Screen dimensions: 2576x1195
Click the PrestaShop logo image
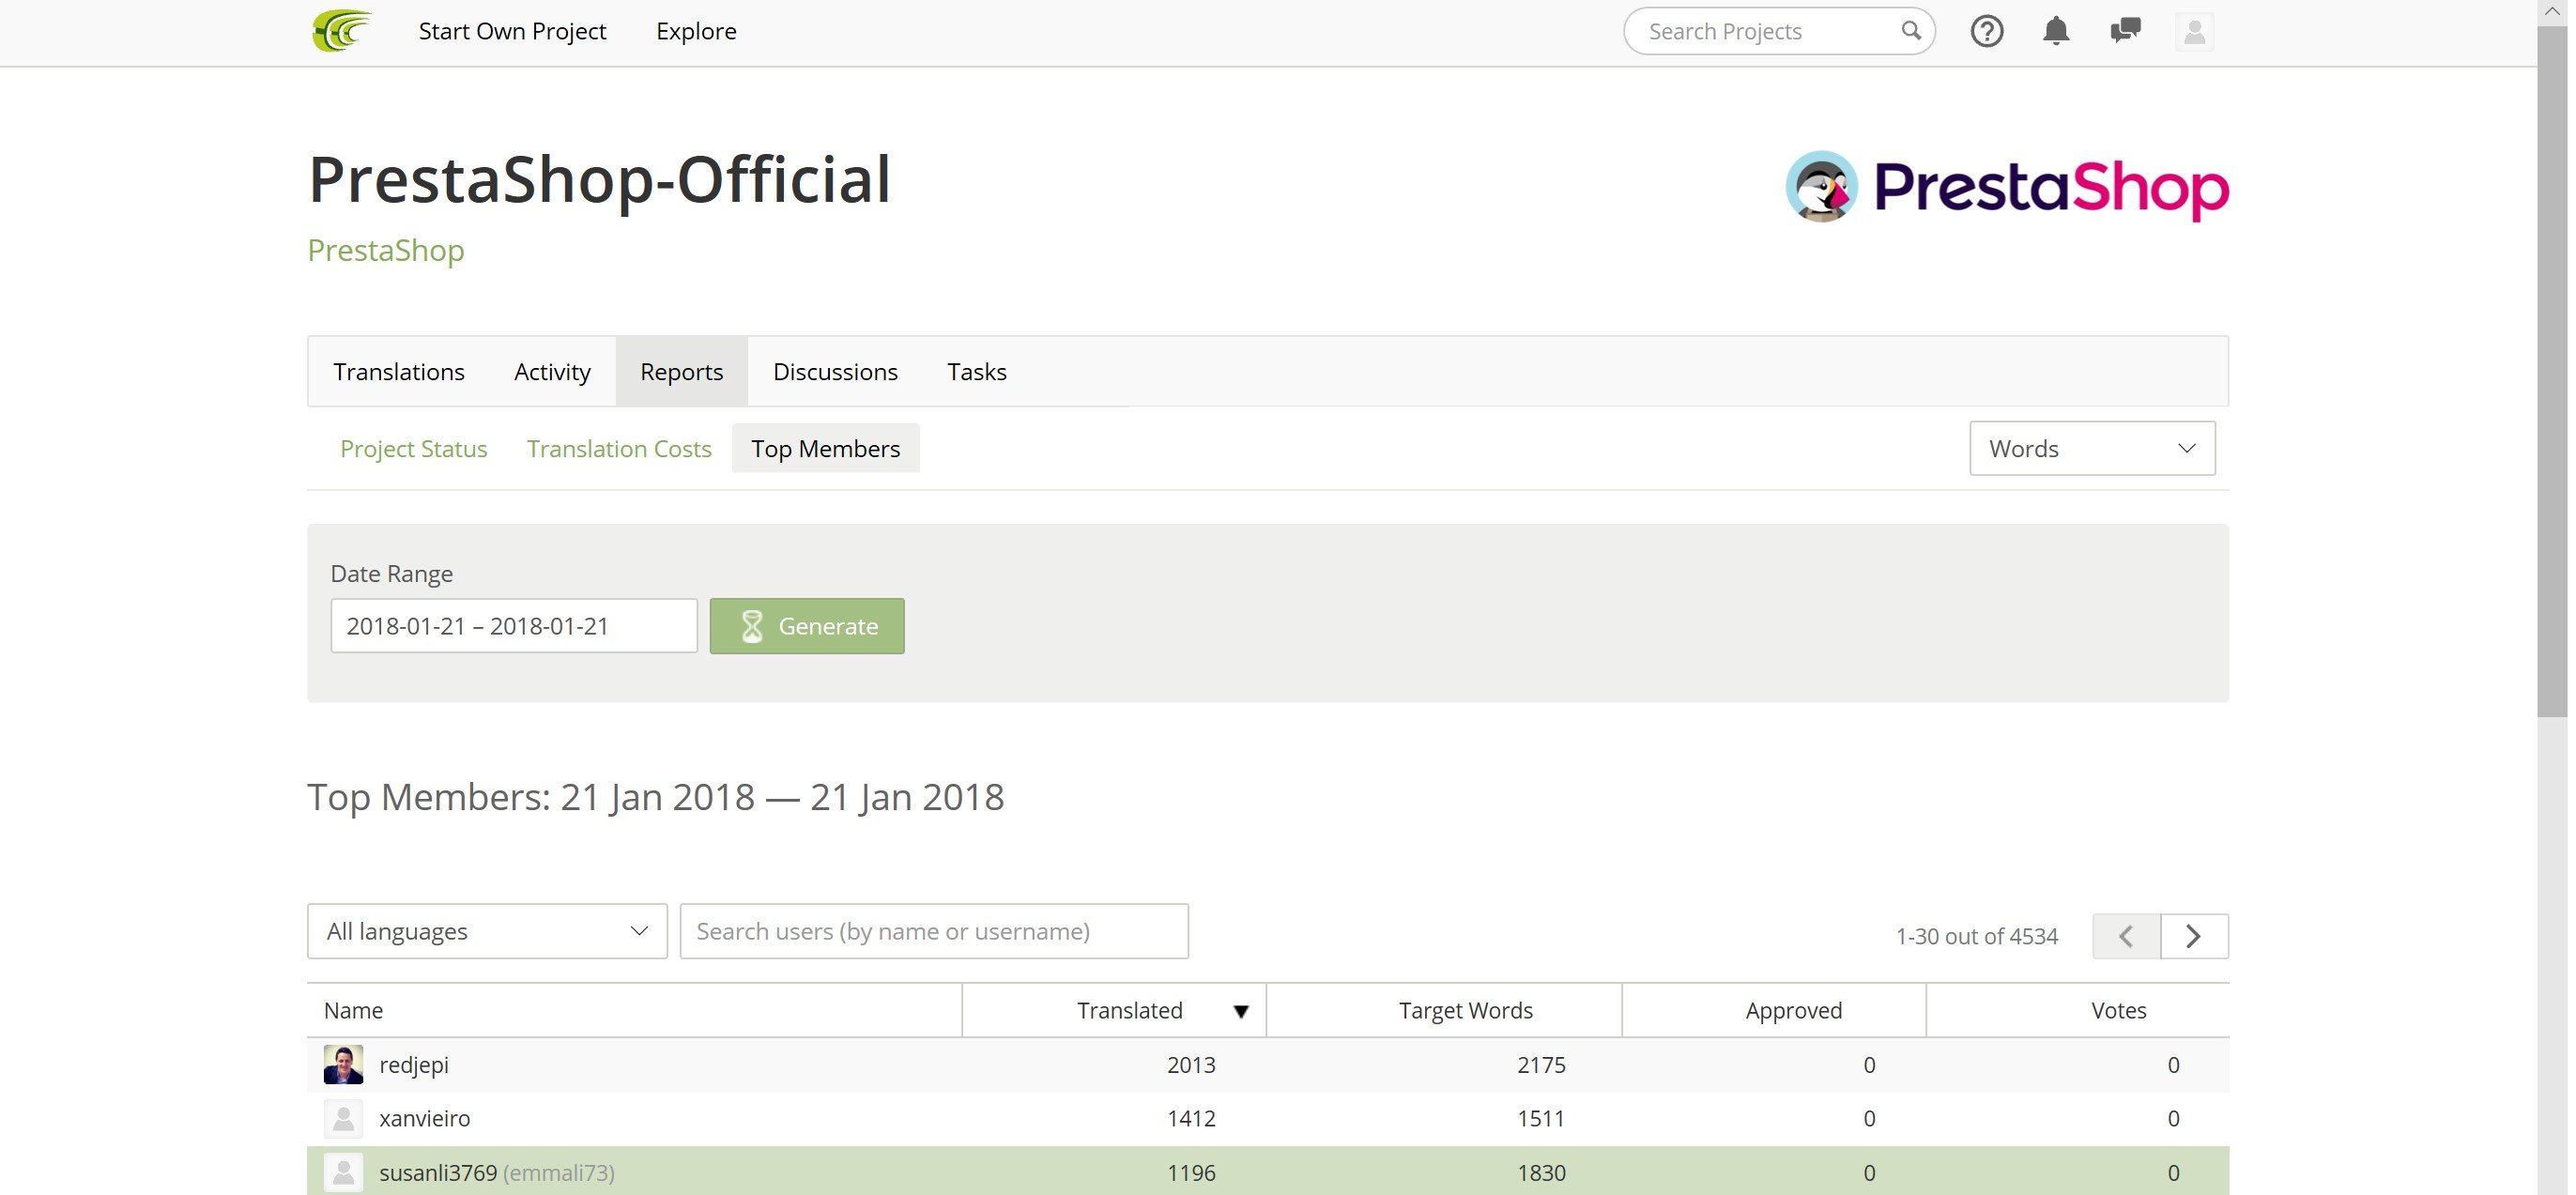(2007, 186)
